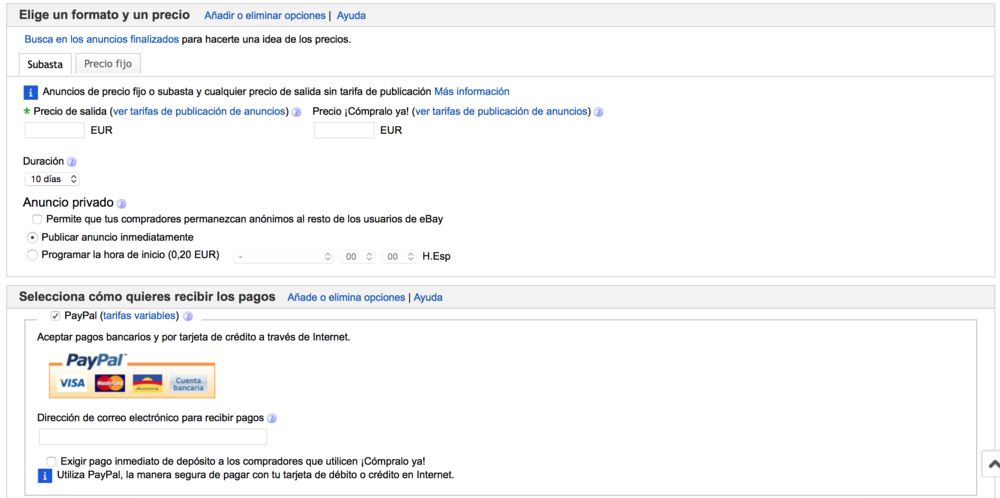The image size is (1000, 498).
Task: Click the Más información link
Action: click(471, 91)
